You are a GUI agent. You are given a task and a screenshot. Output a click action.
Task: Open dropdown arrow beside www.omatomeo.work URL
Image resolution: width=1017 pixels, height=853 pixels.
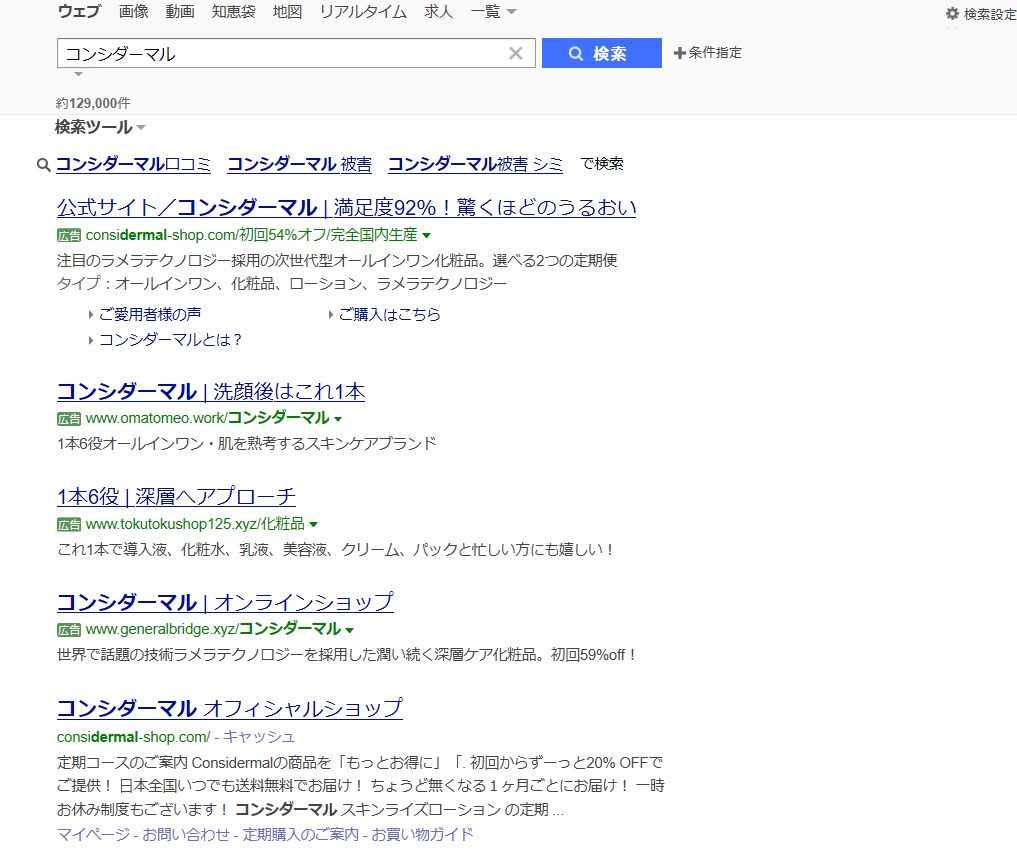(x=338, y=419)
